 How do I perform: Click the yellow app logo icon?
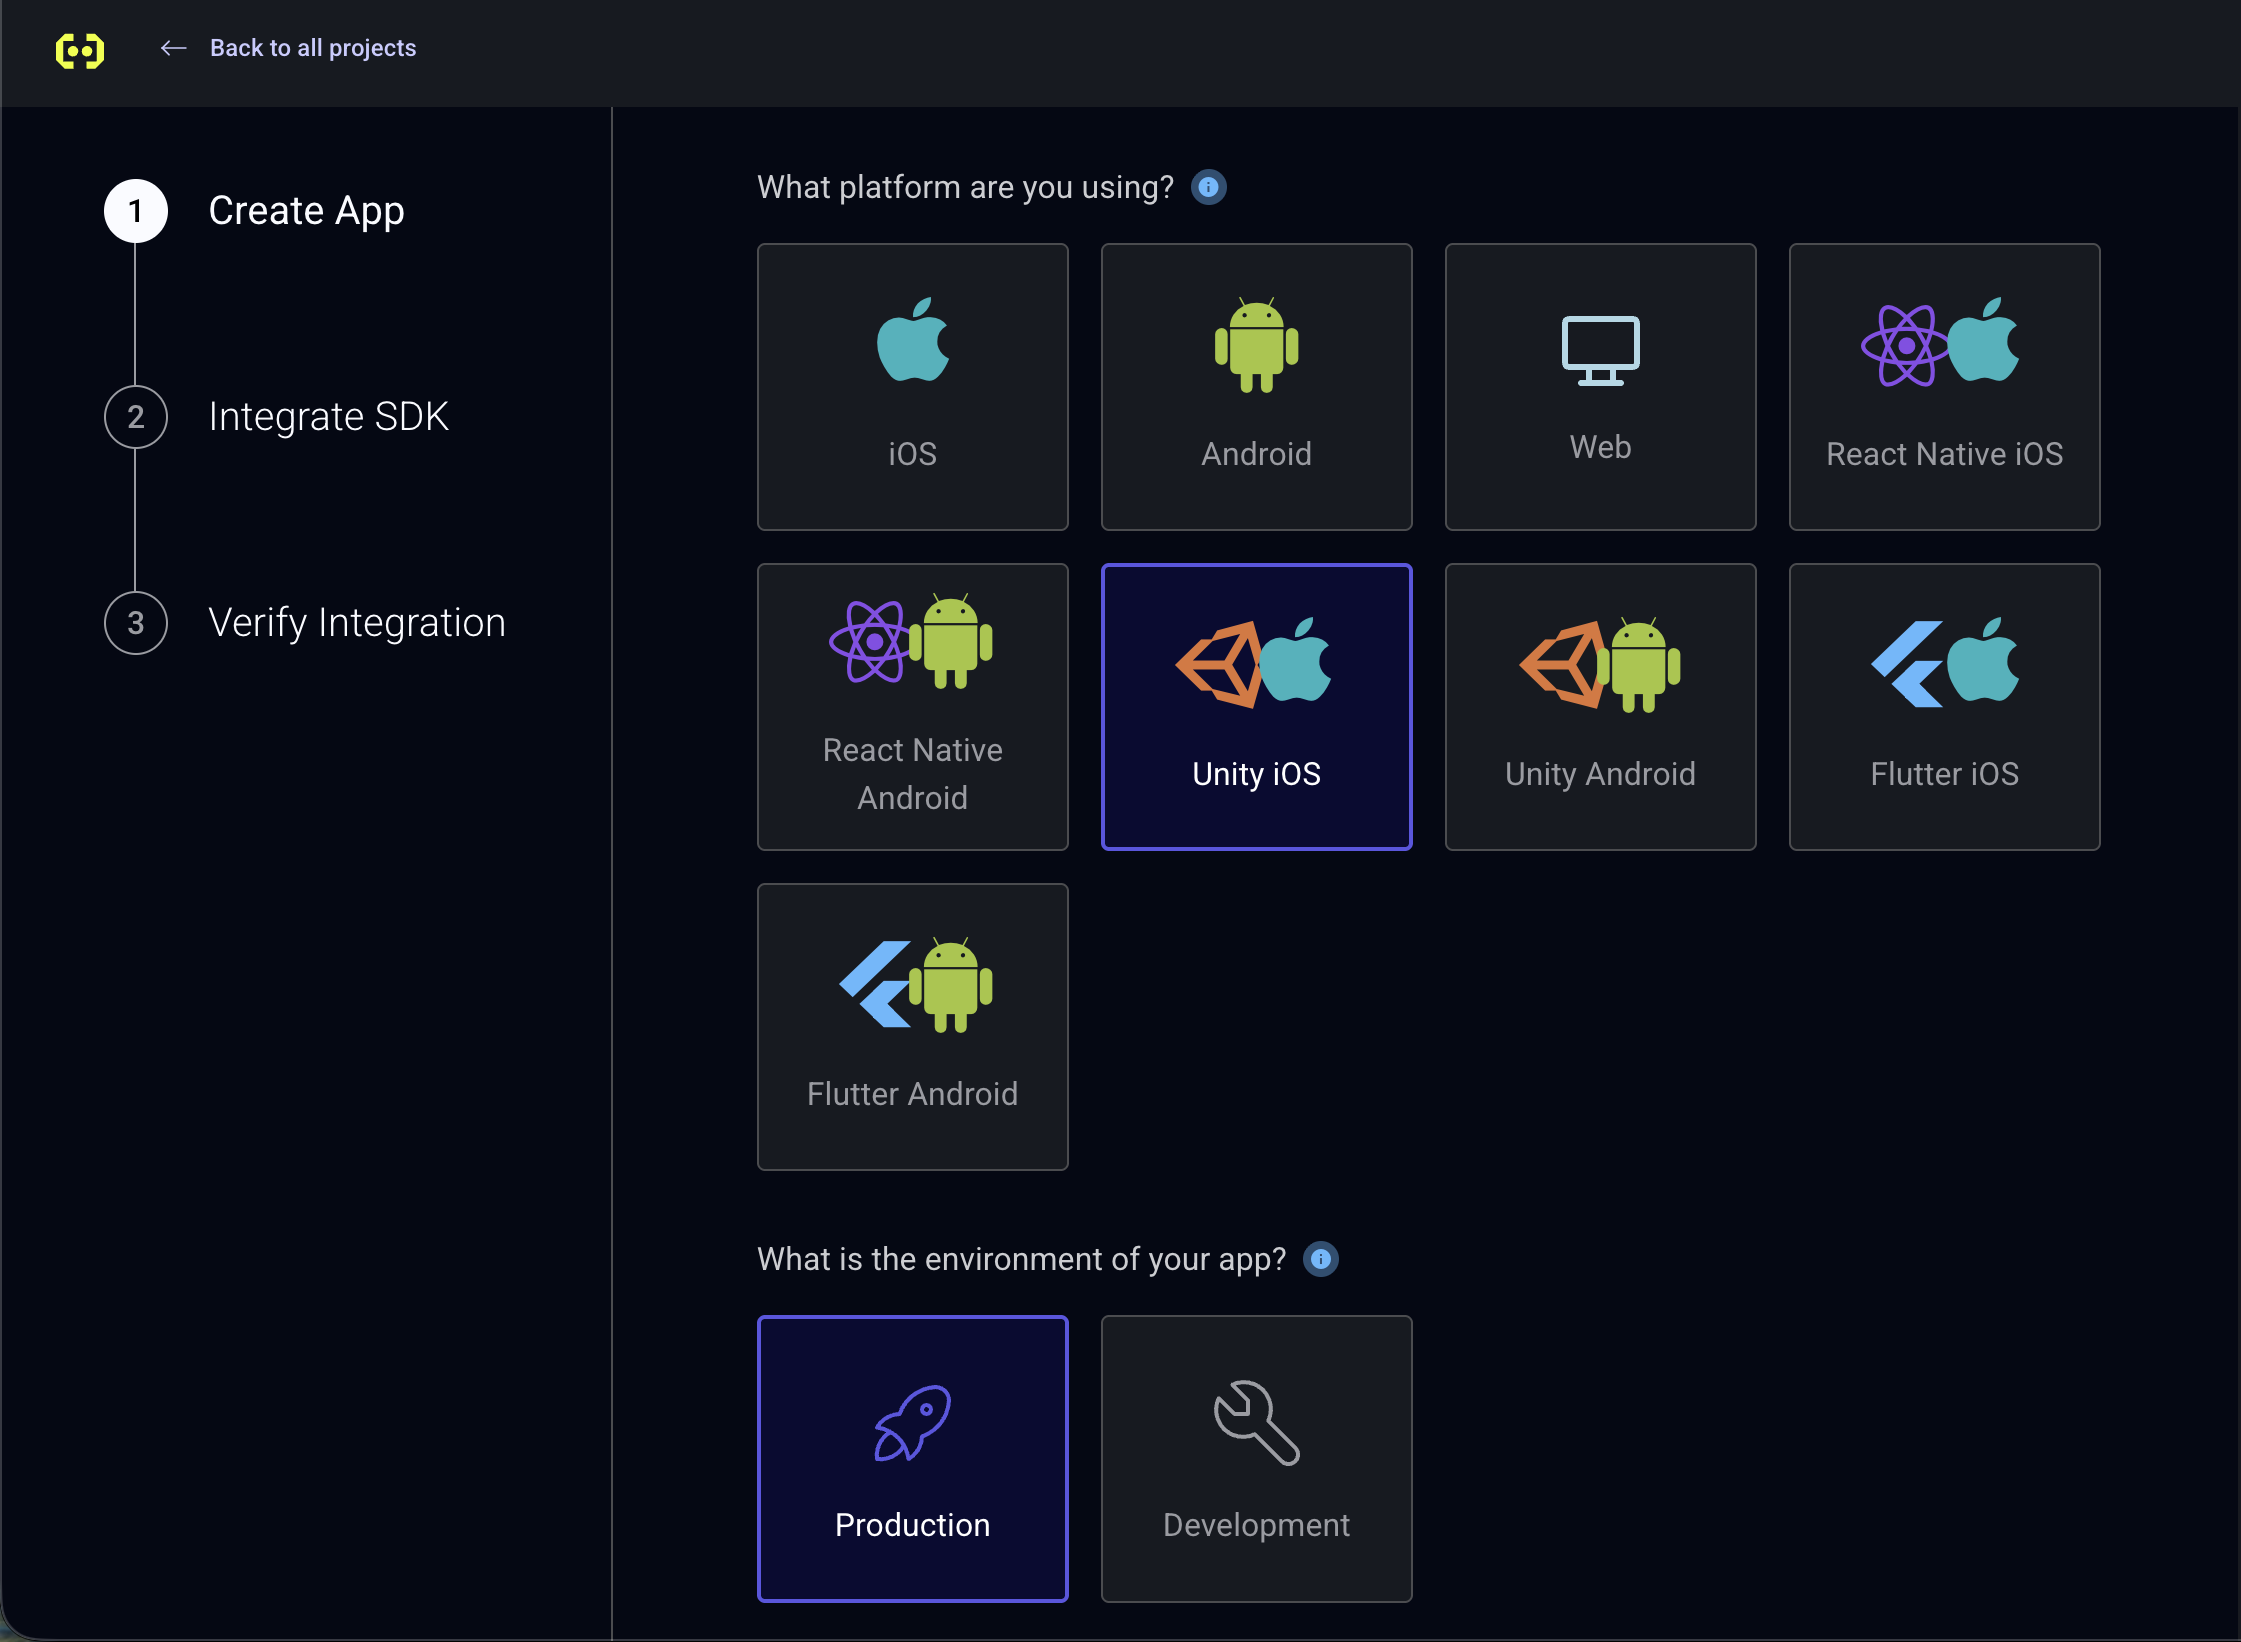tap(80, 49)
